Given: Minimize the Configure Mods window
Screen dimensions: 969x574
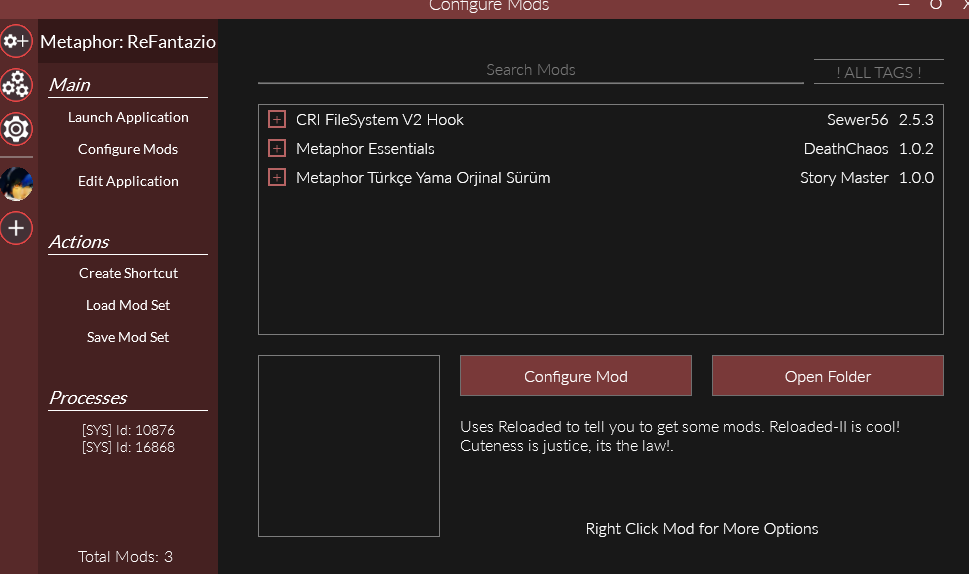Looking at the screenshot, I should [x=903, y=5].
